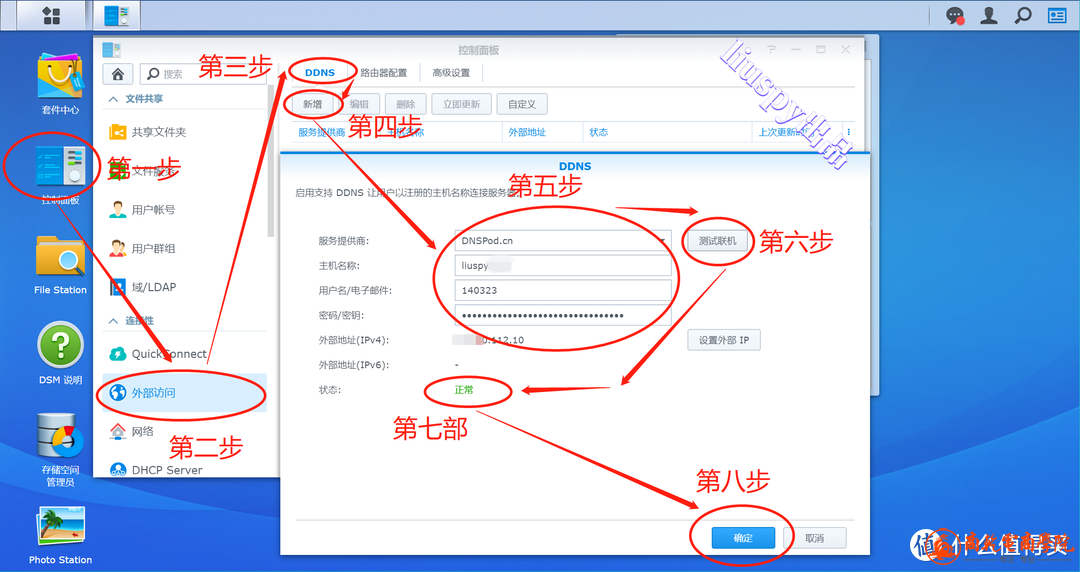
Task: Open the DSM search magnifier icon
Action: click(x=1024, y=15)
